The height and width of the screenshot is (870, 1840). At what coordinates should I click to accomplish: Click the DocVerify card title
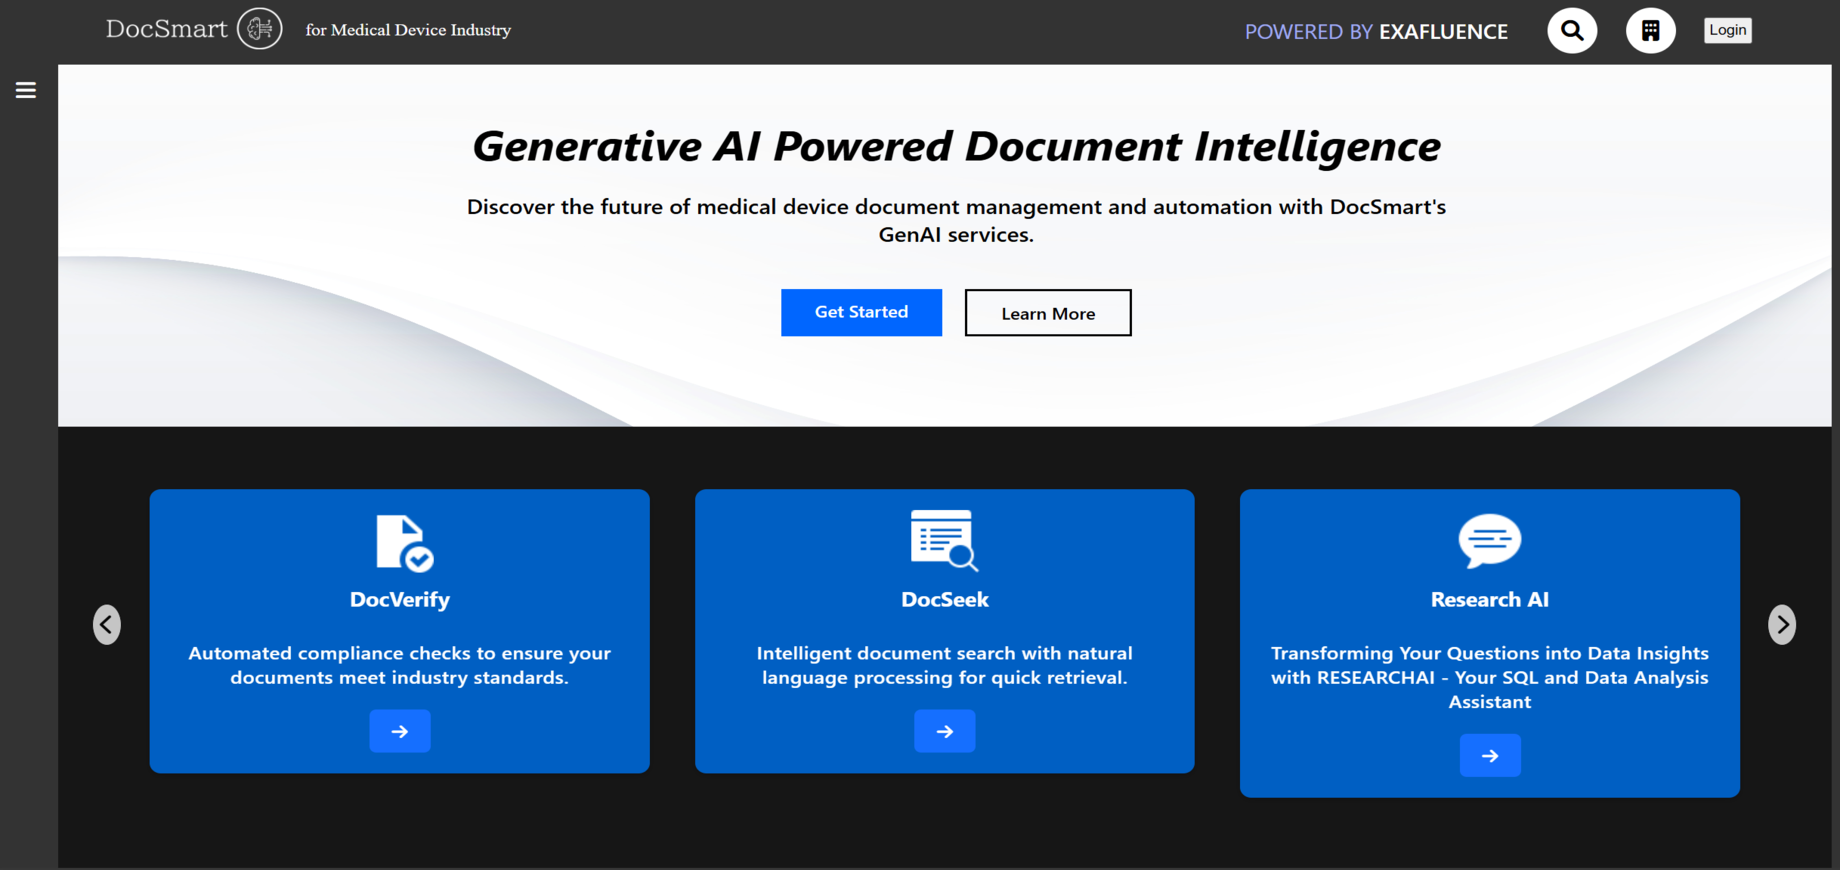pyautogui.click(x=400, y=599)
